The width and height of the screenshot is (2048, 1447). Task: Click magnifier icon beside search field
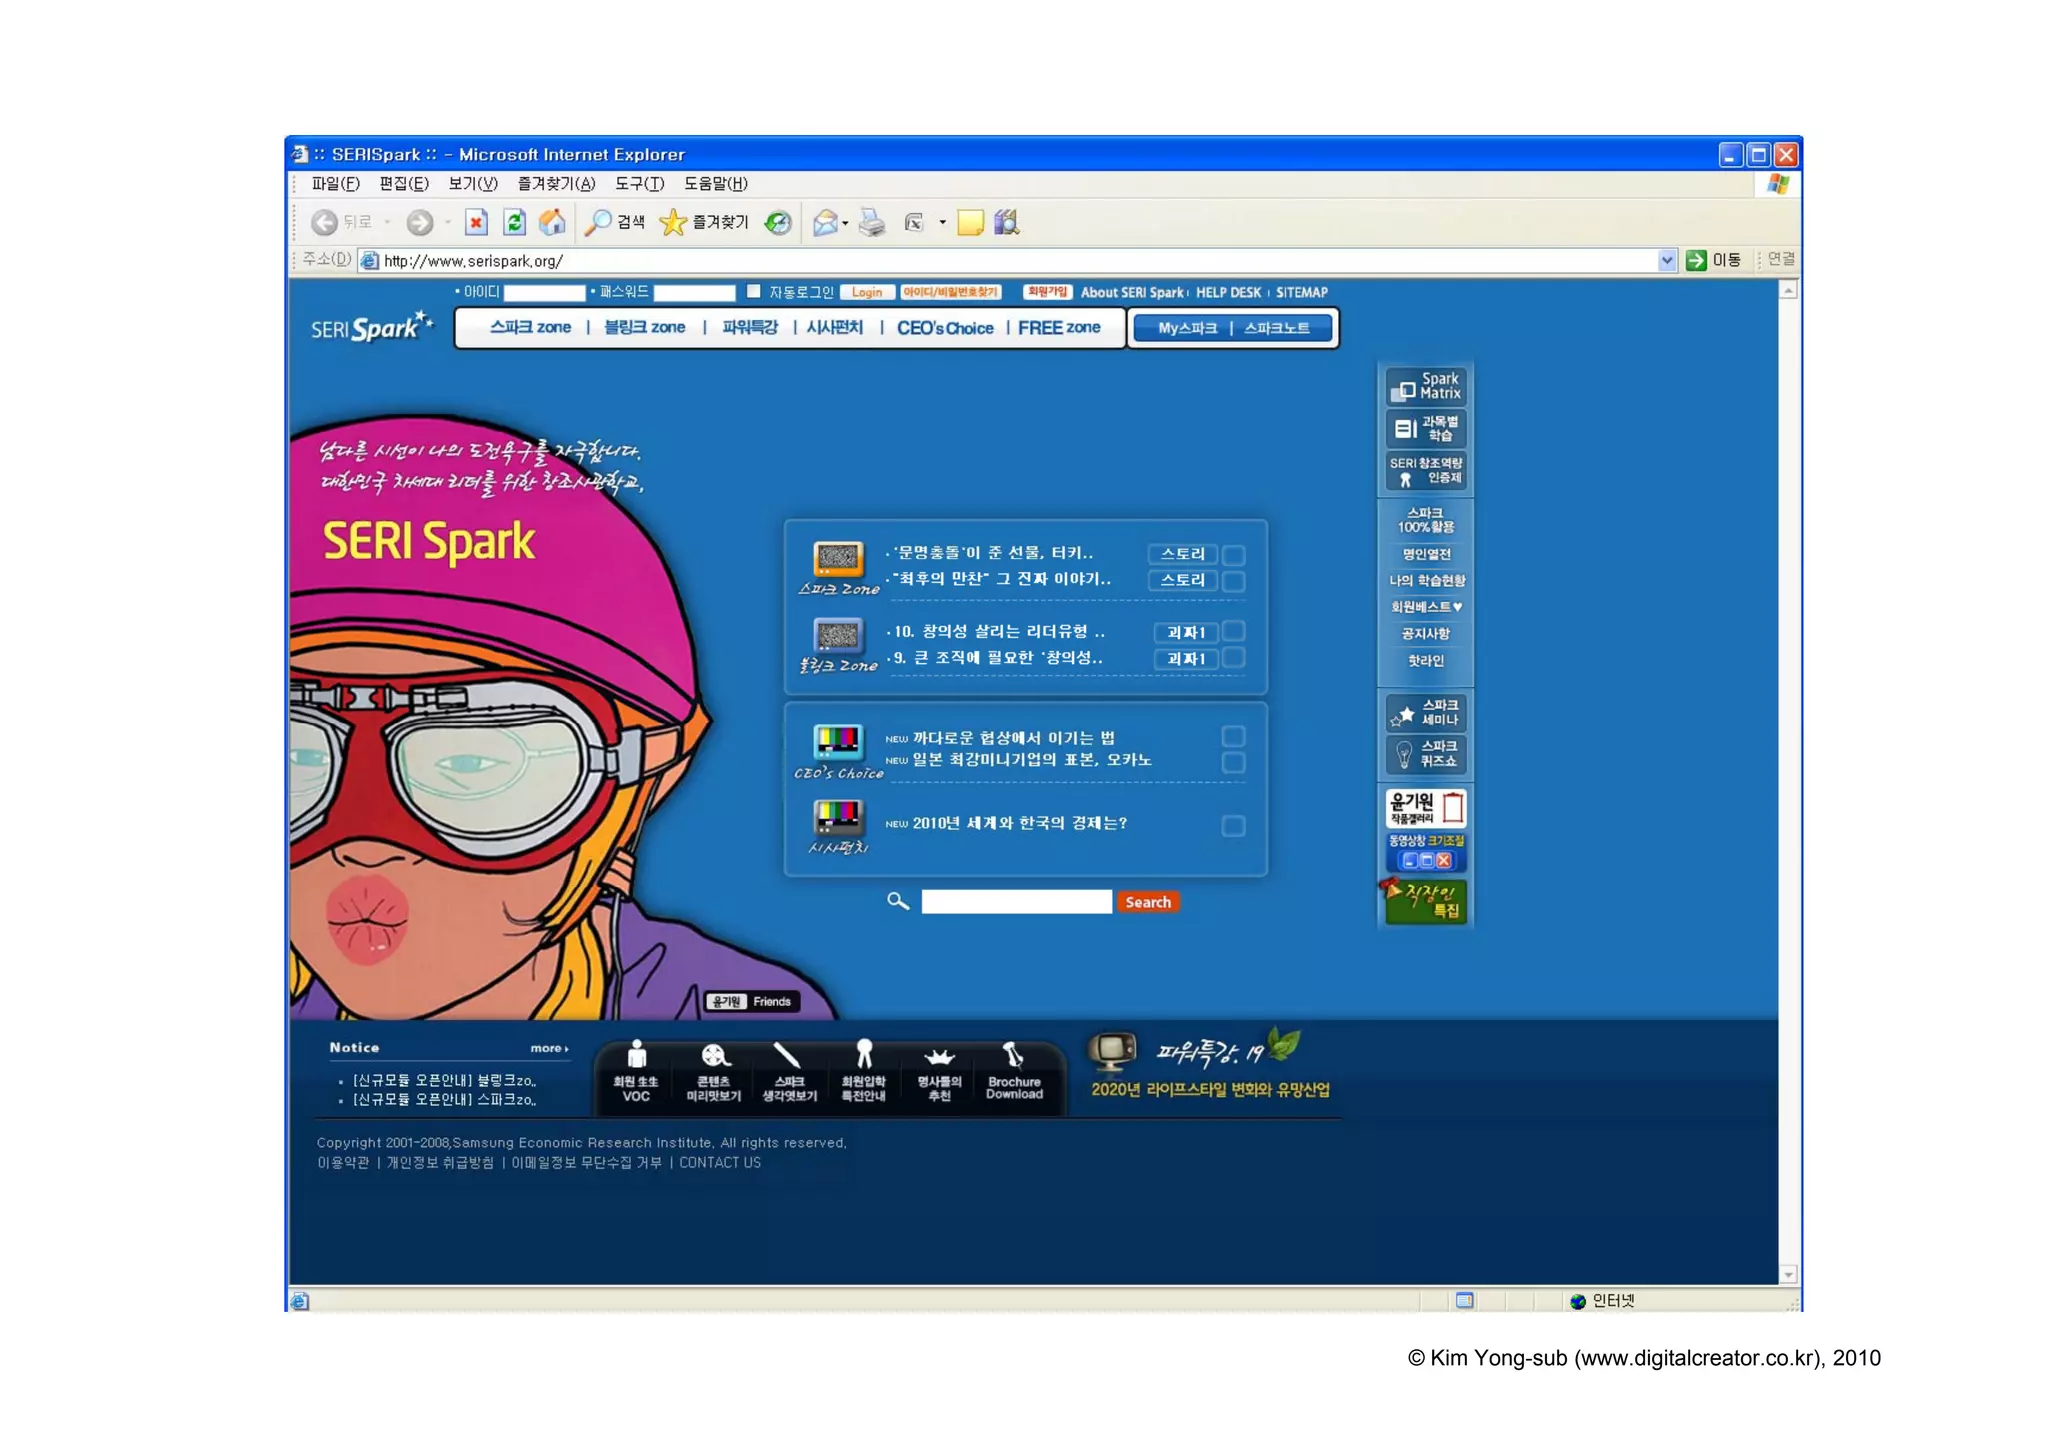click(897, 901)
